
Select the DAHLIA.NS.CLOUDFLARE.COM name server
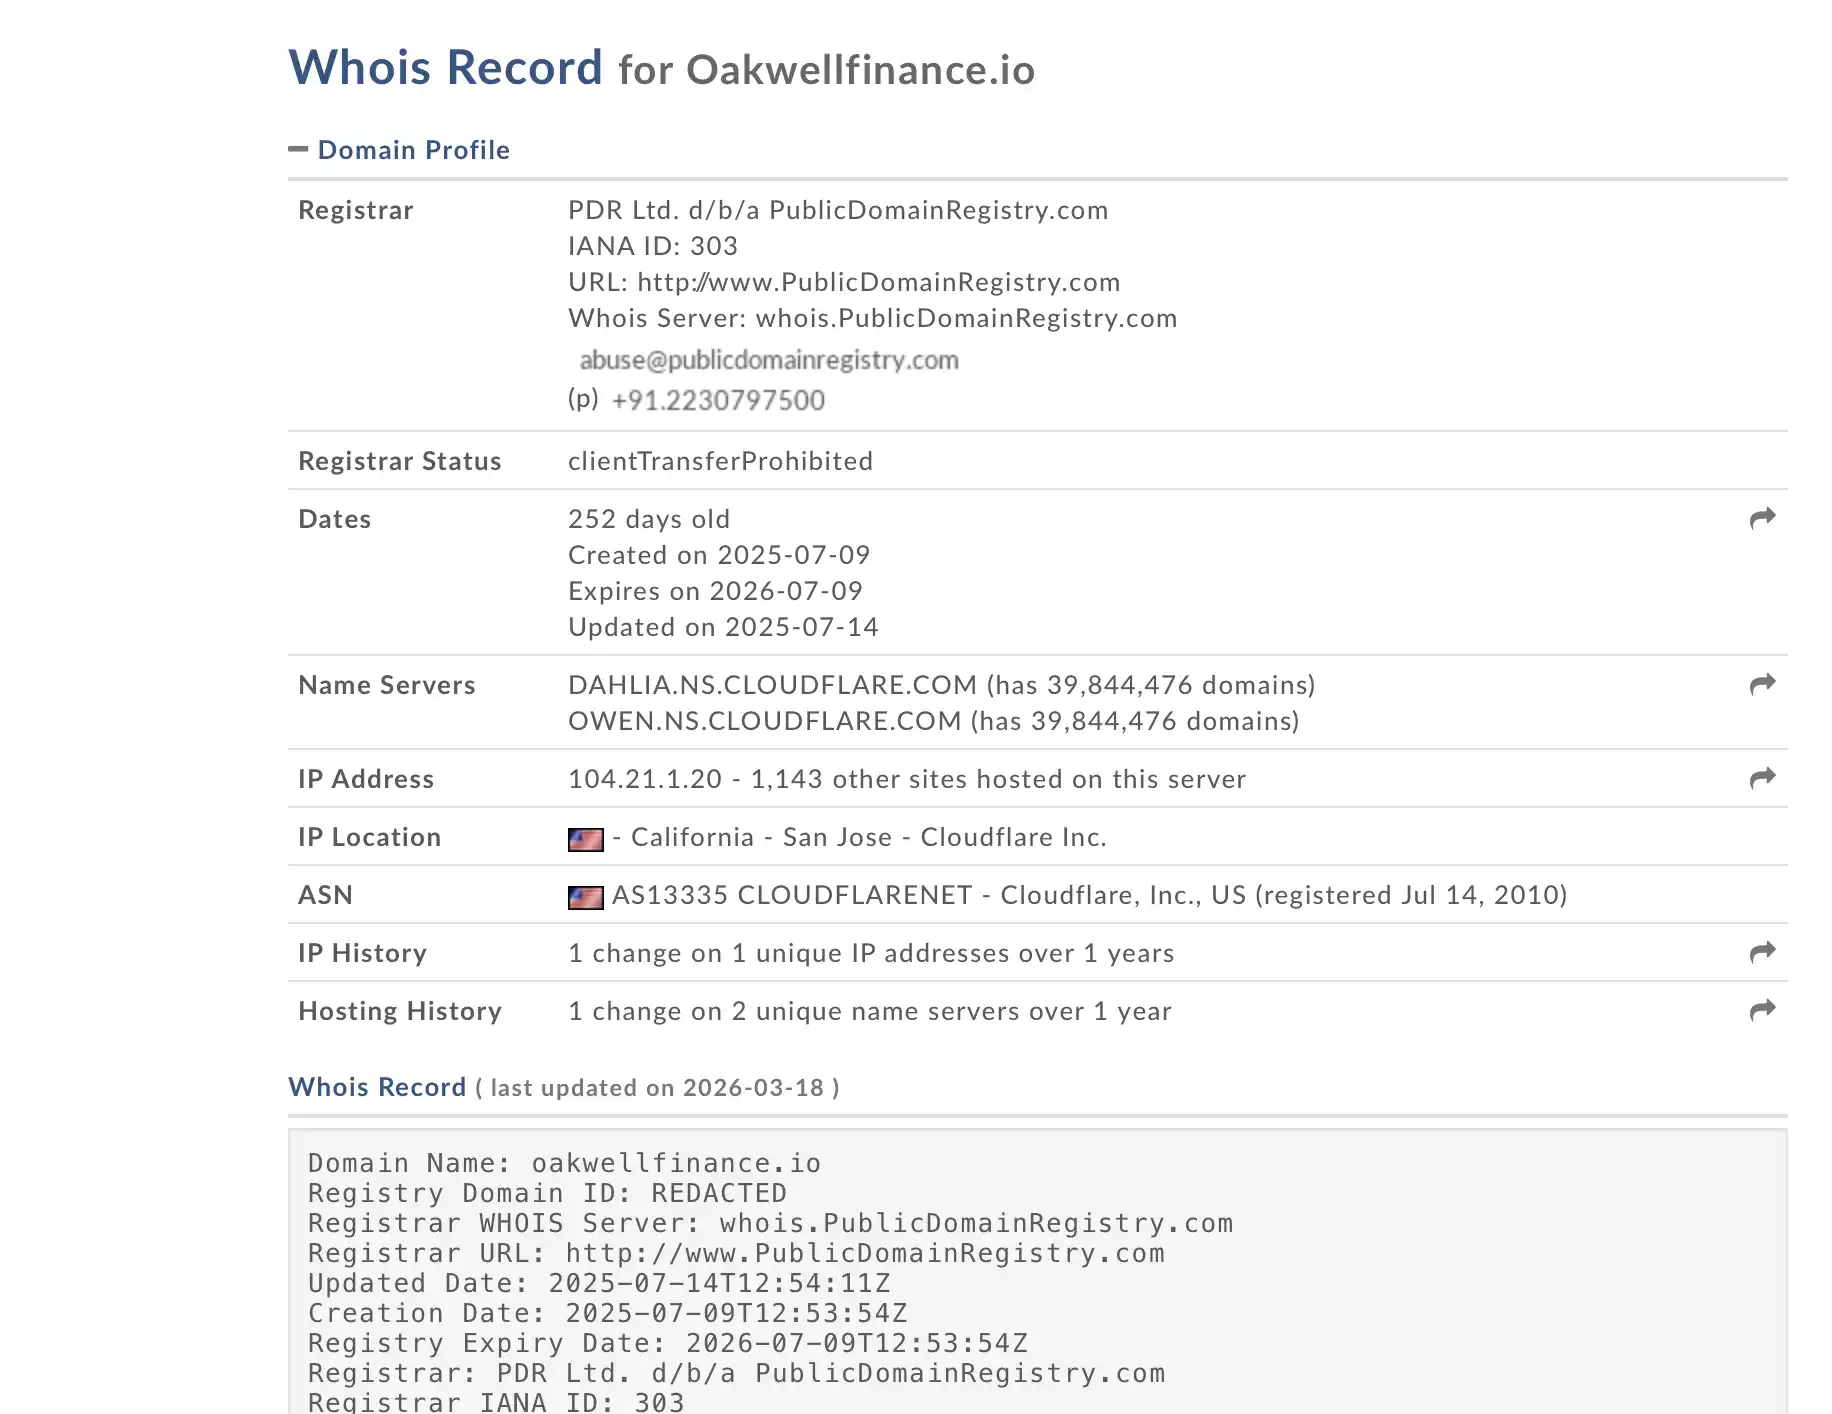772,685
